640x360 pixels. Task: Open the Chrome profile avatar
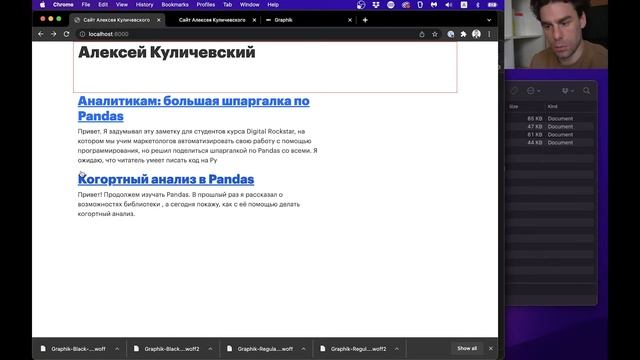coord(476,34)
